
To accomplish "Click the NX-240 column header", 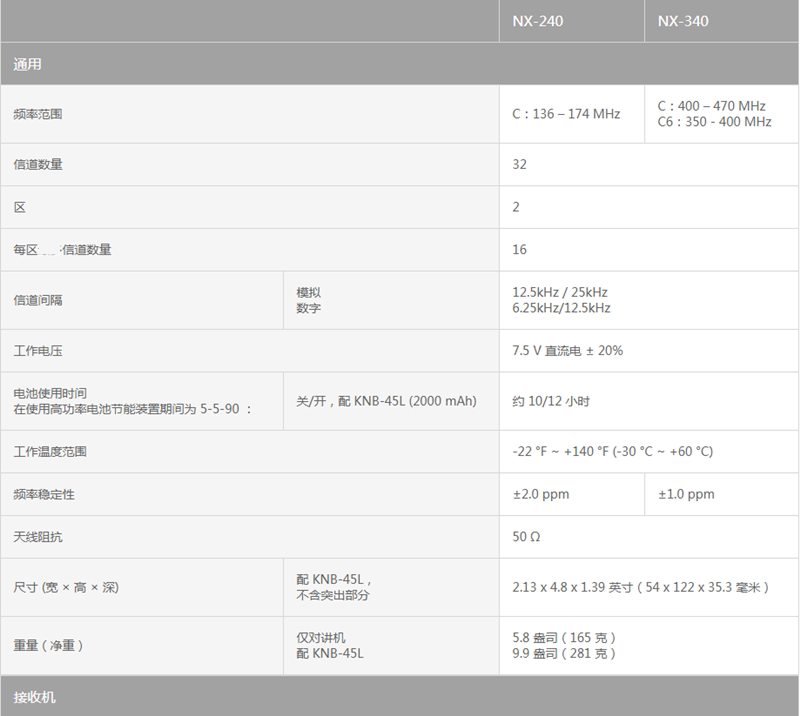I will click(x=538, y=21).
